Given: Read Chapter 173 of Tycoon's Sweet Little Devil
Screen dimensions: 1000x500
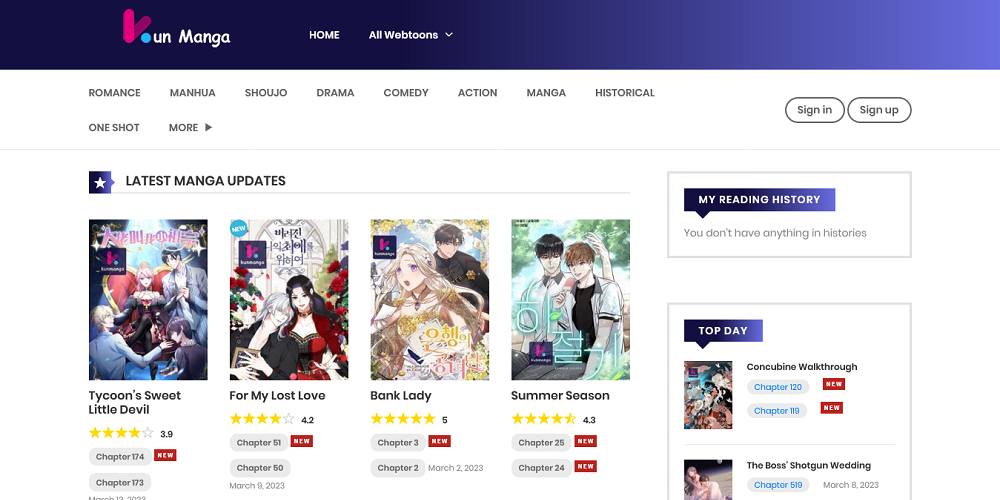Looking at the screenshot, I should [120, 483].
